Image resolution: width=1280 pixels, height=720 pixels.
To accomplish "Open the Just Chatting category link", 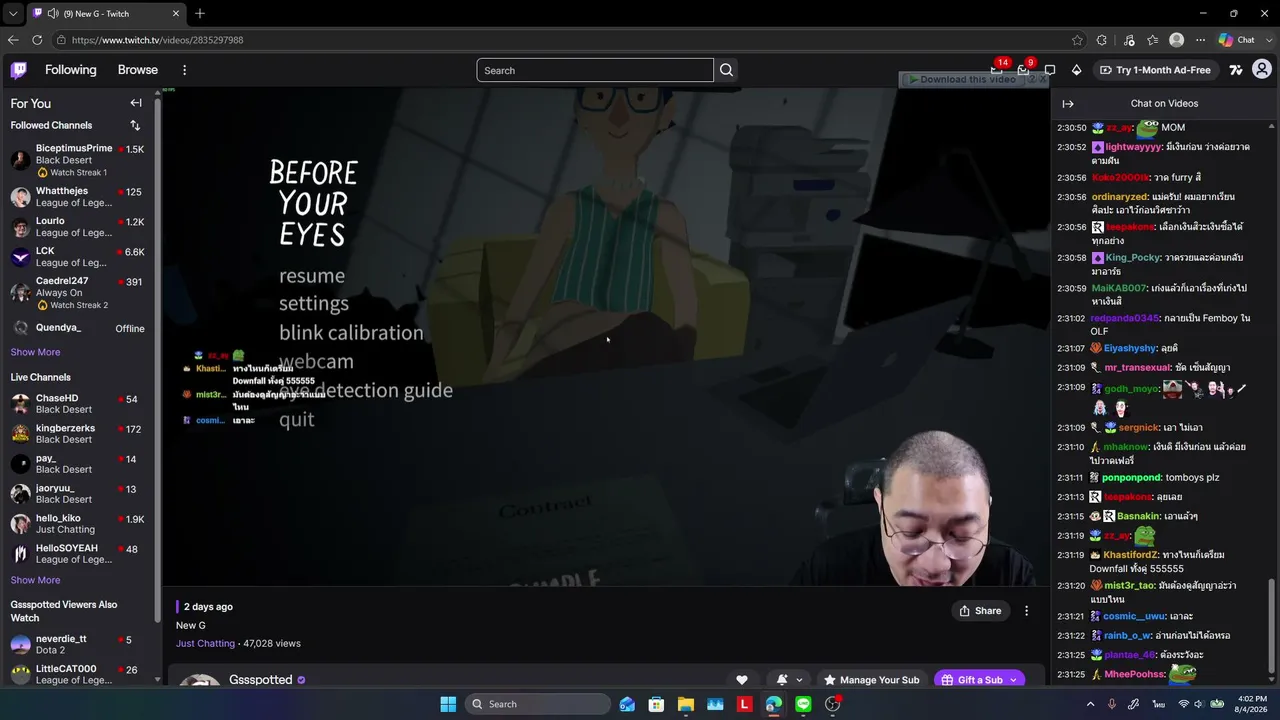I will (x=205, y=643).
